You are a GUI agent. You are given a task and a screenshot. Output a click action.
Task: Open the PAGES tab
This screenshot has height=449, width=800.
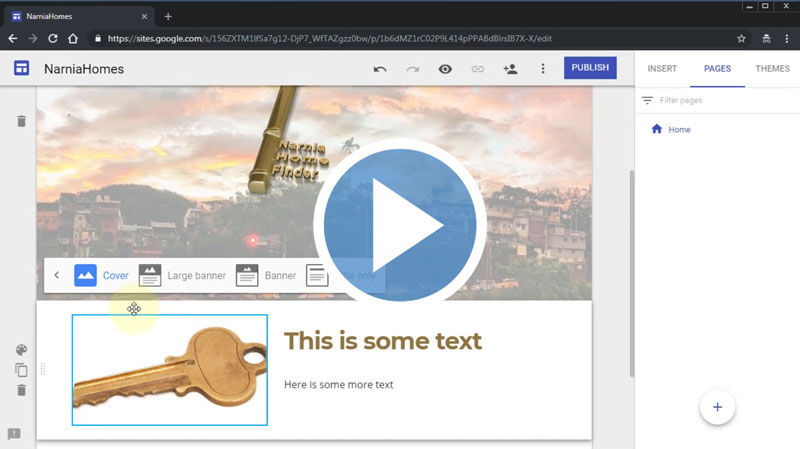tap(717, 69)
